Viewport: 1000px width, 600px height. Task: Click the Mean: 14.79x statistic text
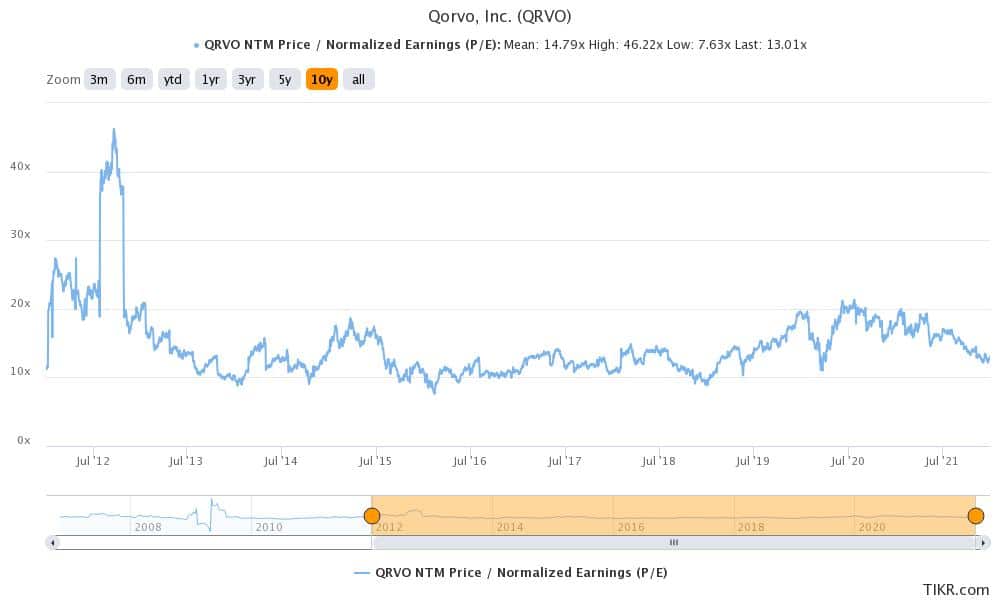tap(544, 45)
